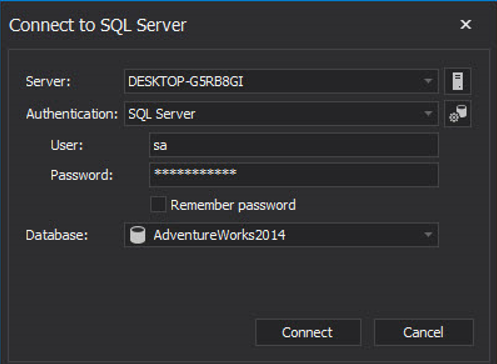Expand the Server dropdown arrow

pyautogui.click(x=428, y=81)
